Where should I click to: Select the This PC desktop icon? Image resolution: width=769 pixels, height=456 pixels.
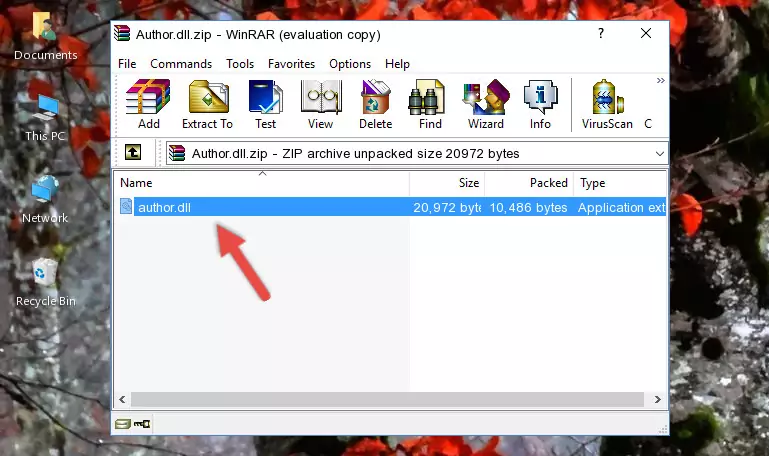45,119
